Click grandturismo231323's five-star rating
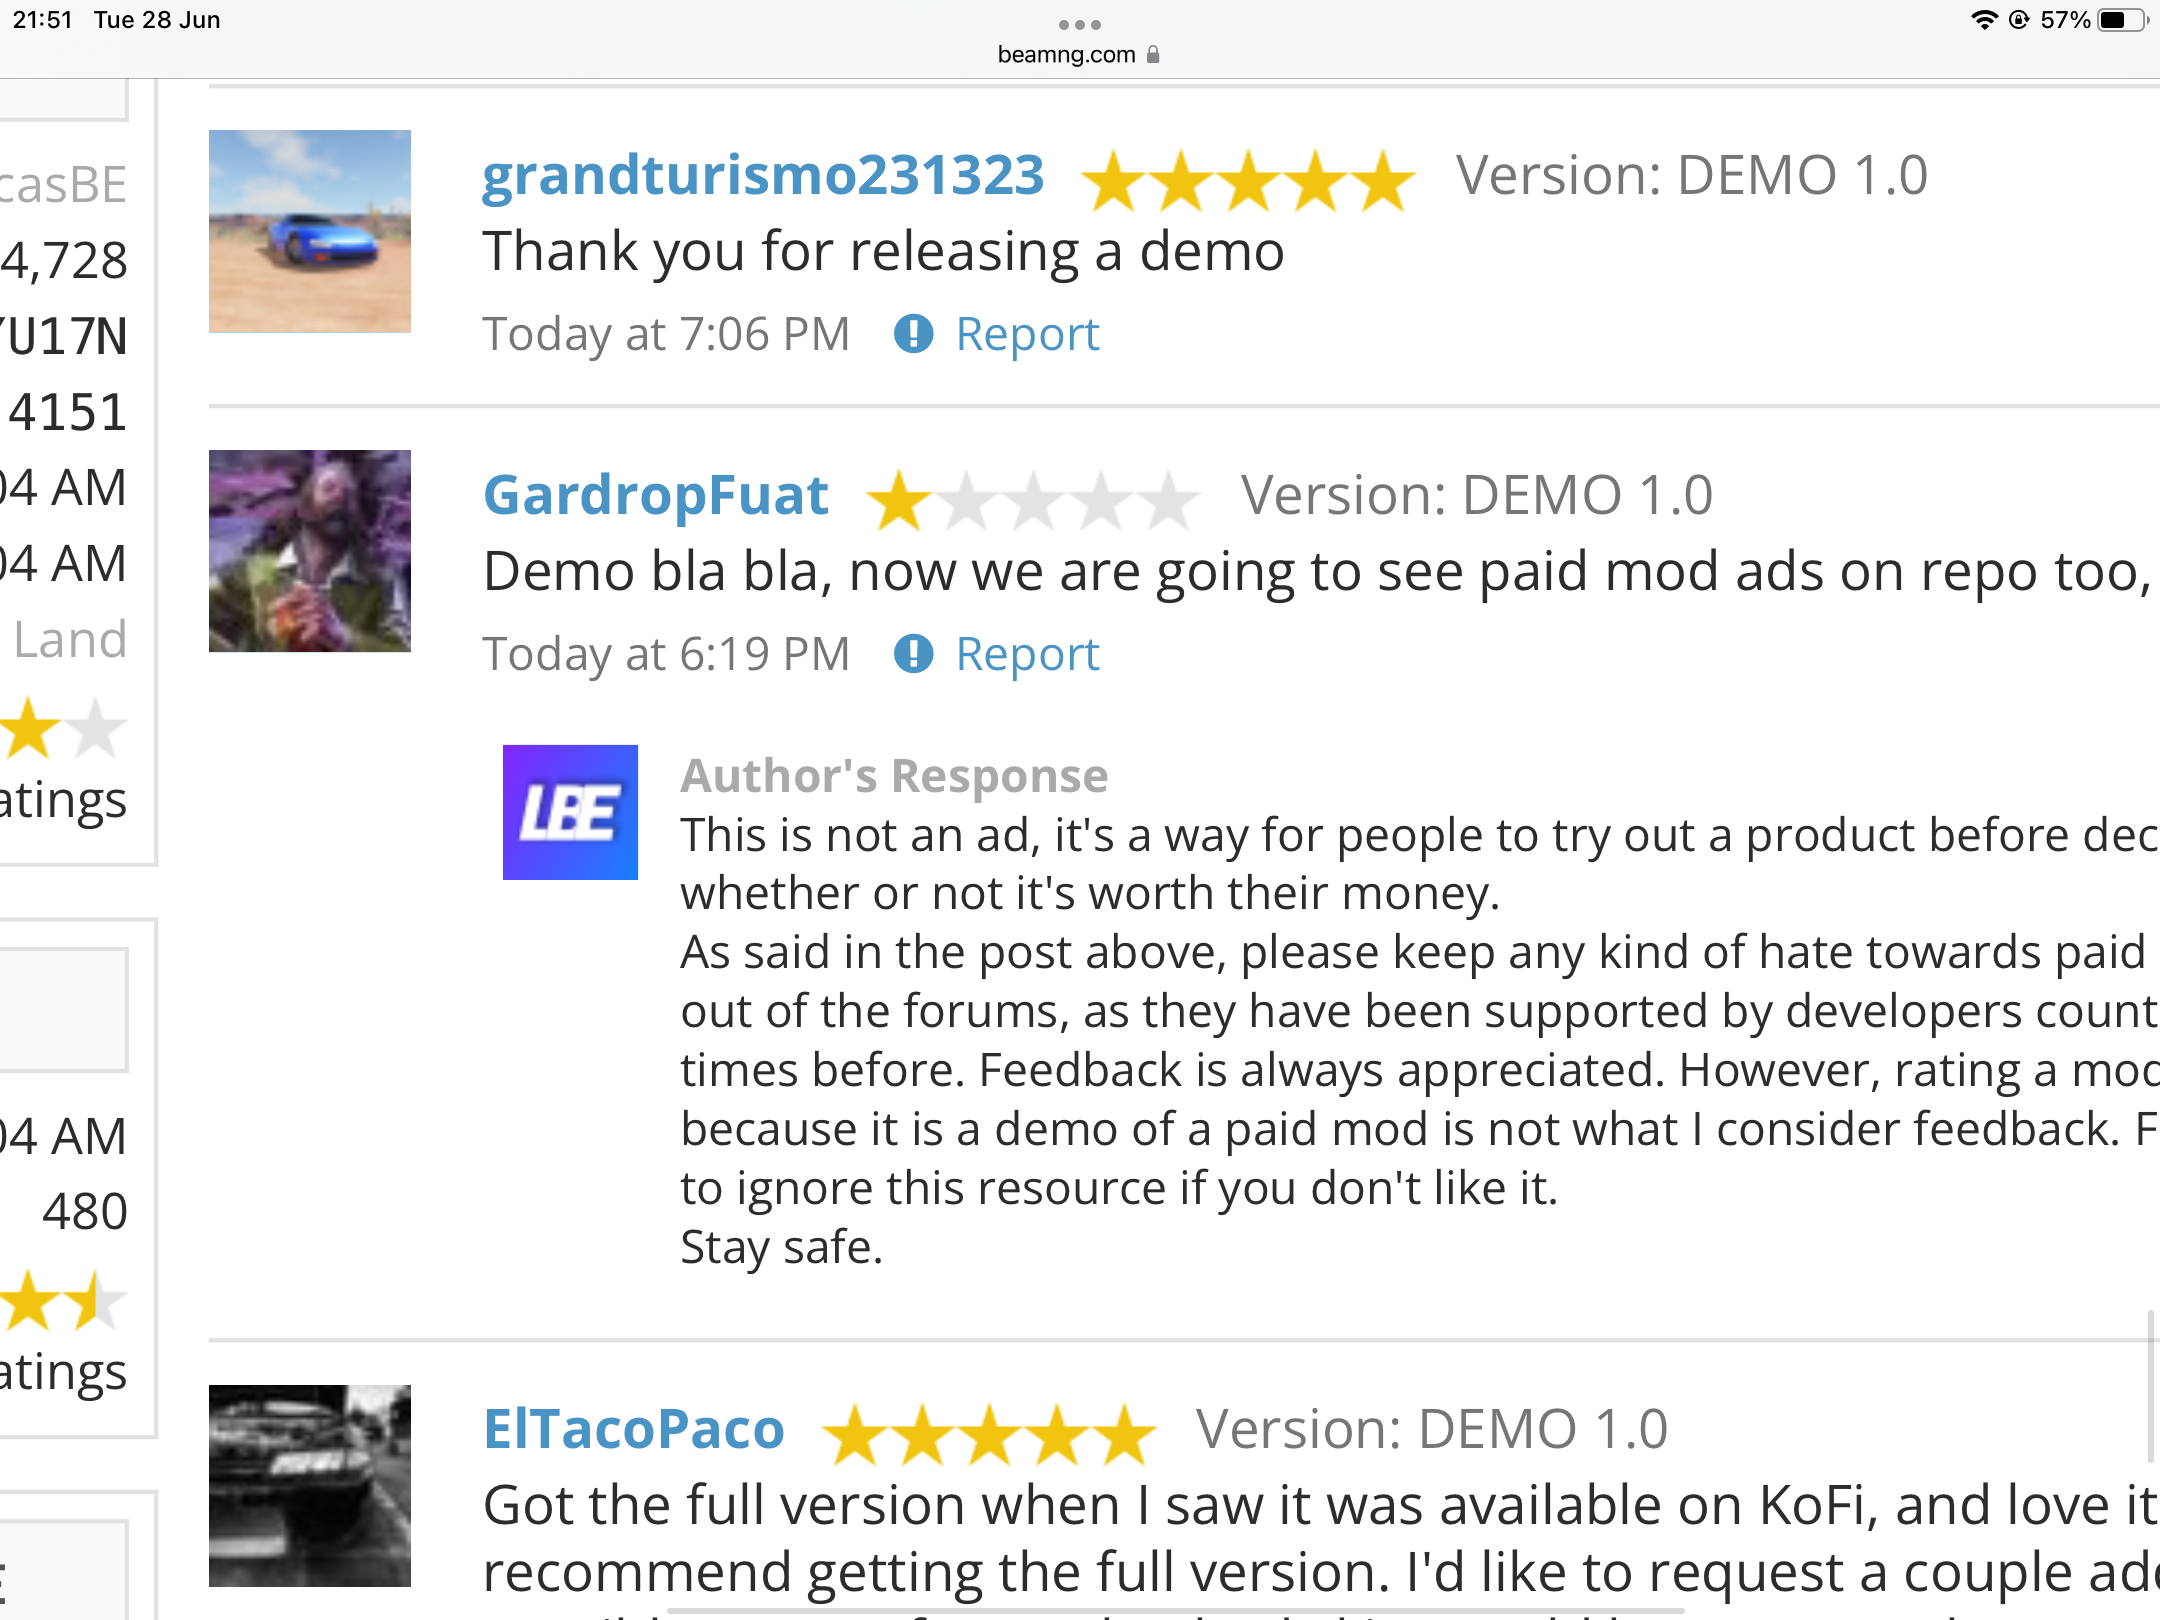Screen dimensions: 2160x1620 click(1248, 181)
